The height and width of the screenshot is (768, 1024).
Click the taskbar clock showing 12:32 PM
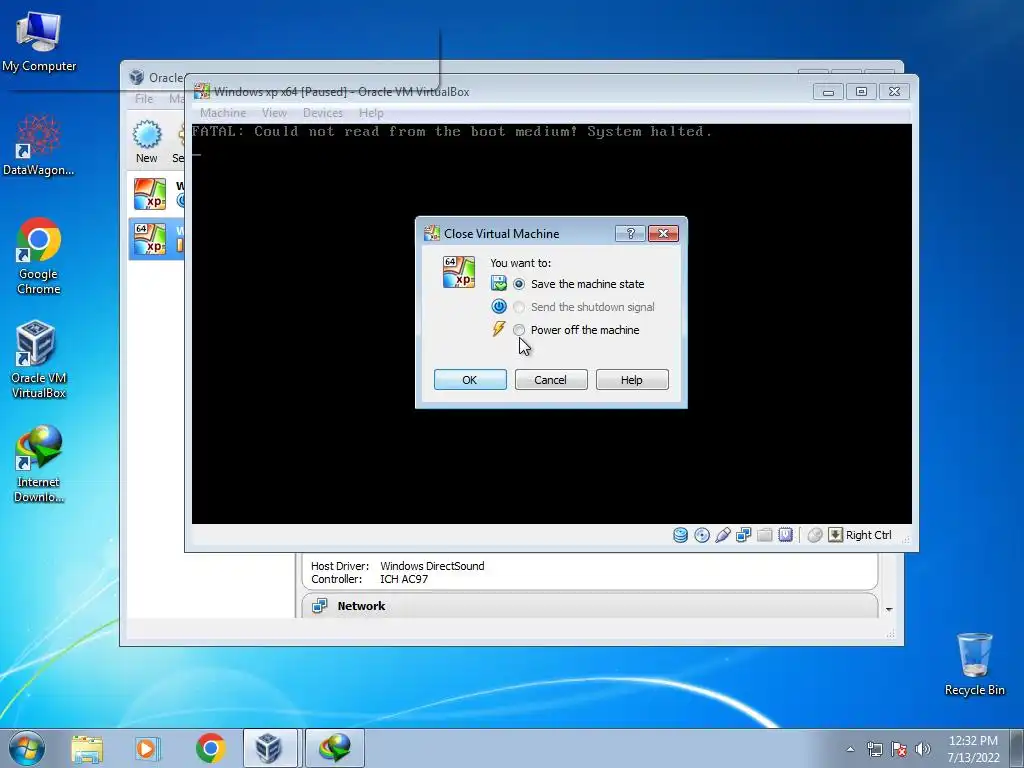973,748
